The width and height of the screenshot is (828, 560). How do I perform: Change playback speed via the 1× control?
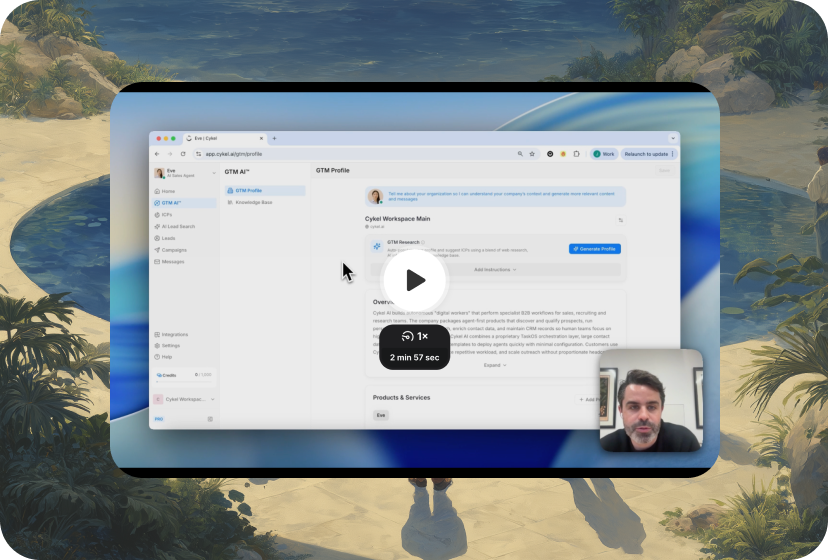(x=415, y=336)
